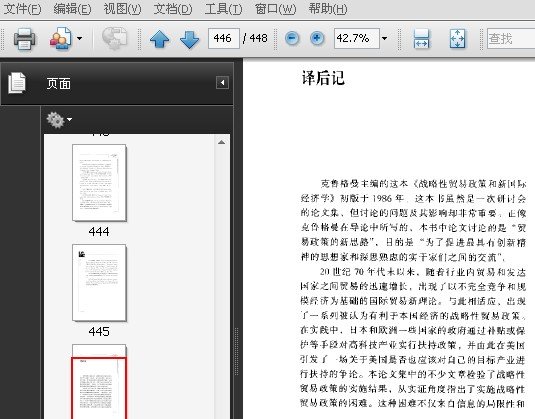Viewport: 535px width, 419px height.
Task: Click the page number field showing 446
Action: (224, 38)
